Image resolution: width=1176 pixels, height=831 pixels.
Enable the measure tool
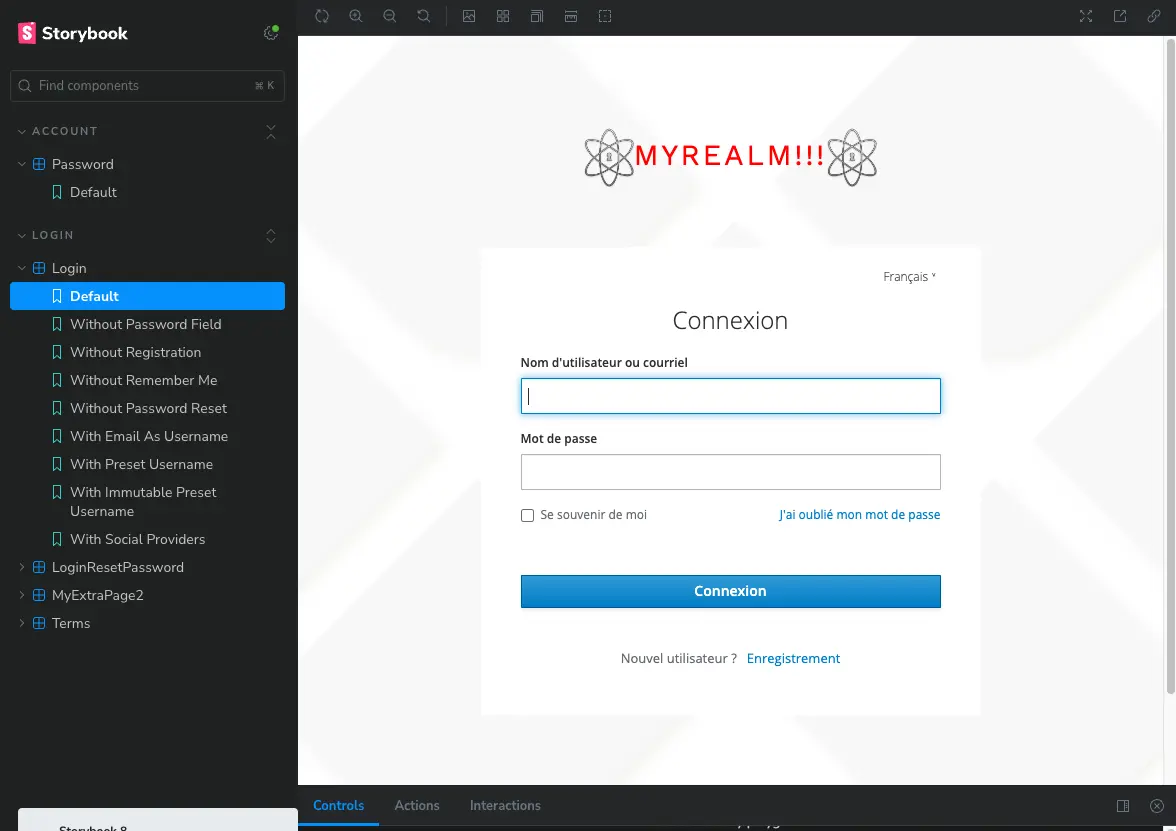[571, 16]
